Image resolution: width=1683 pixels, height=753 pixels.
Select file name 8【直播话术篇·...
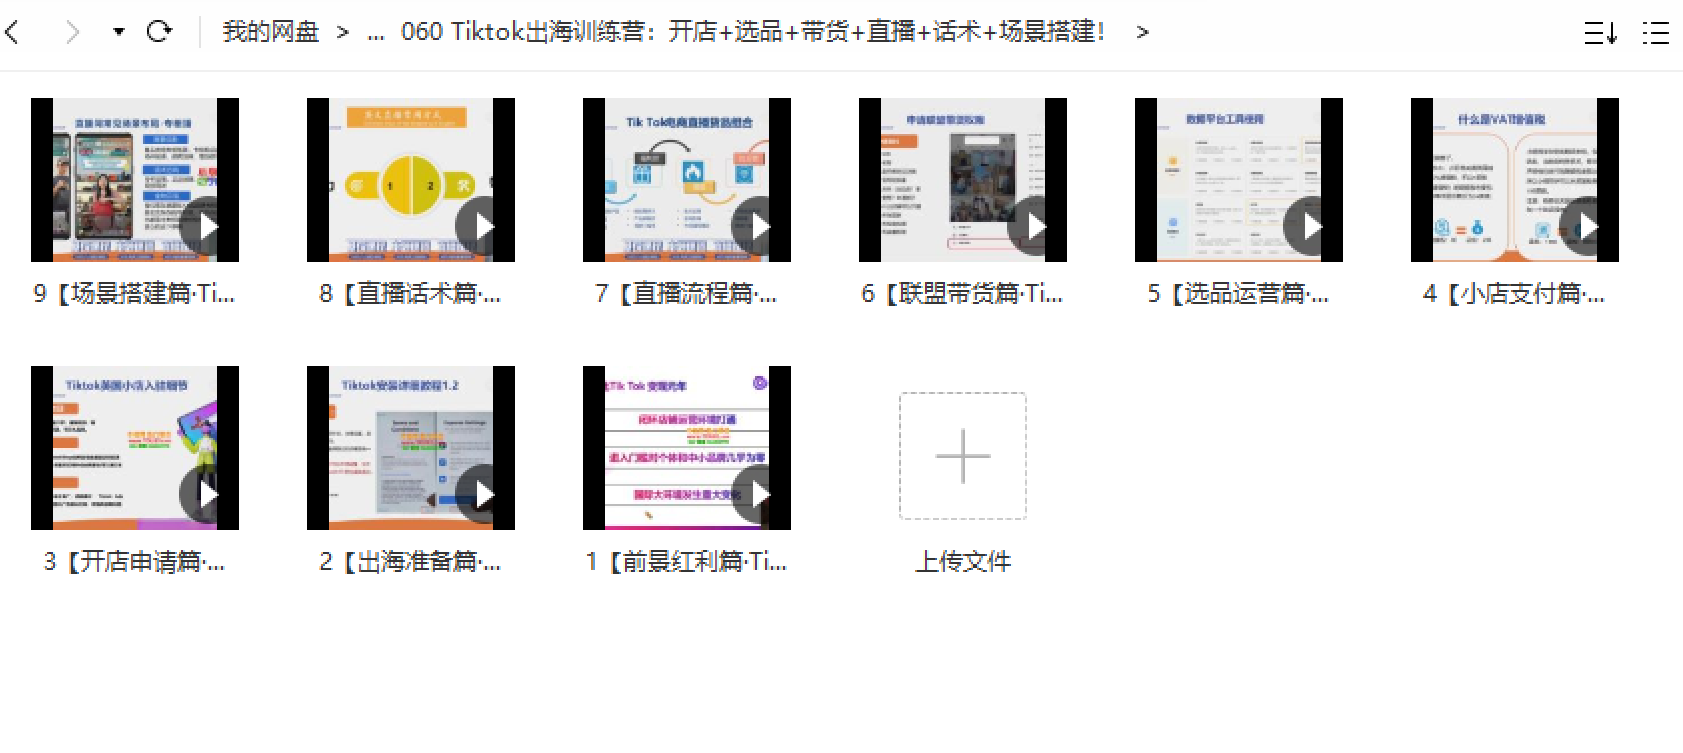click(411, 293)
